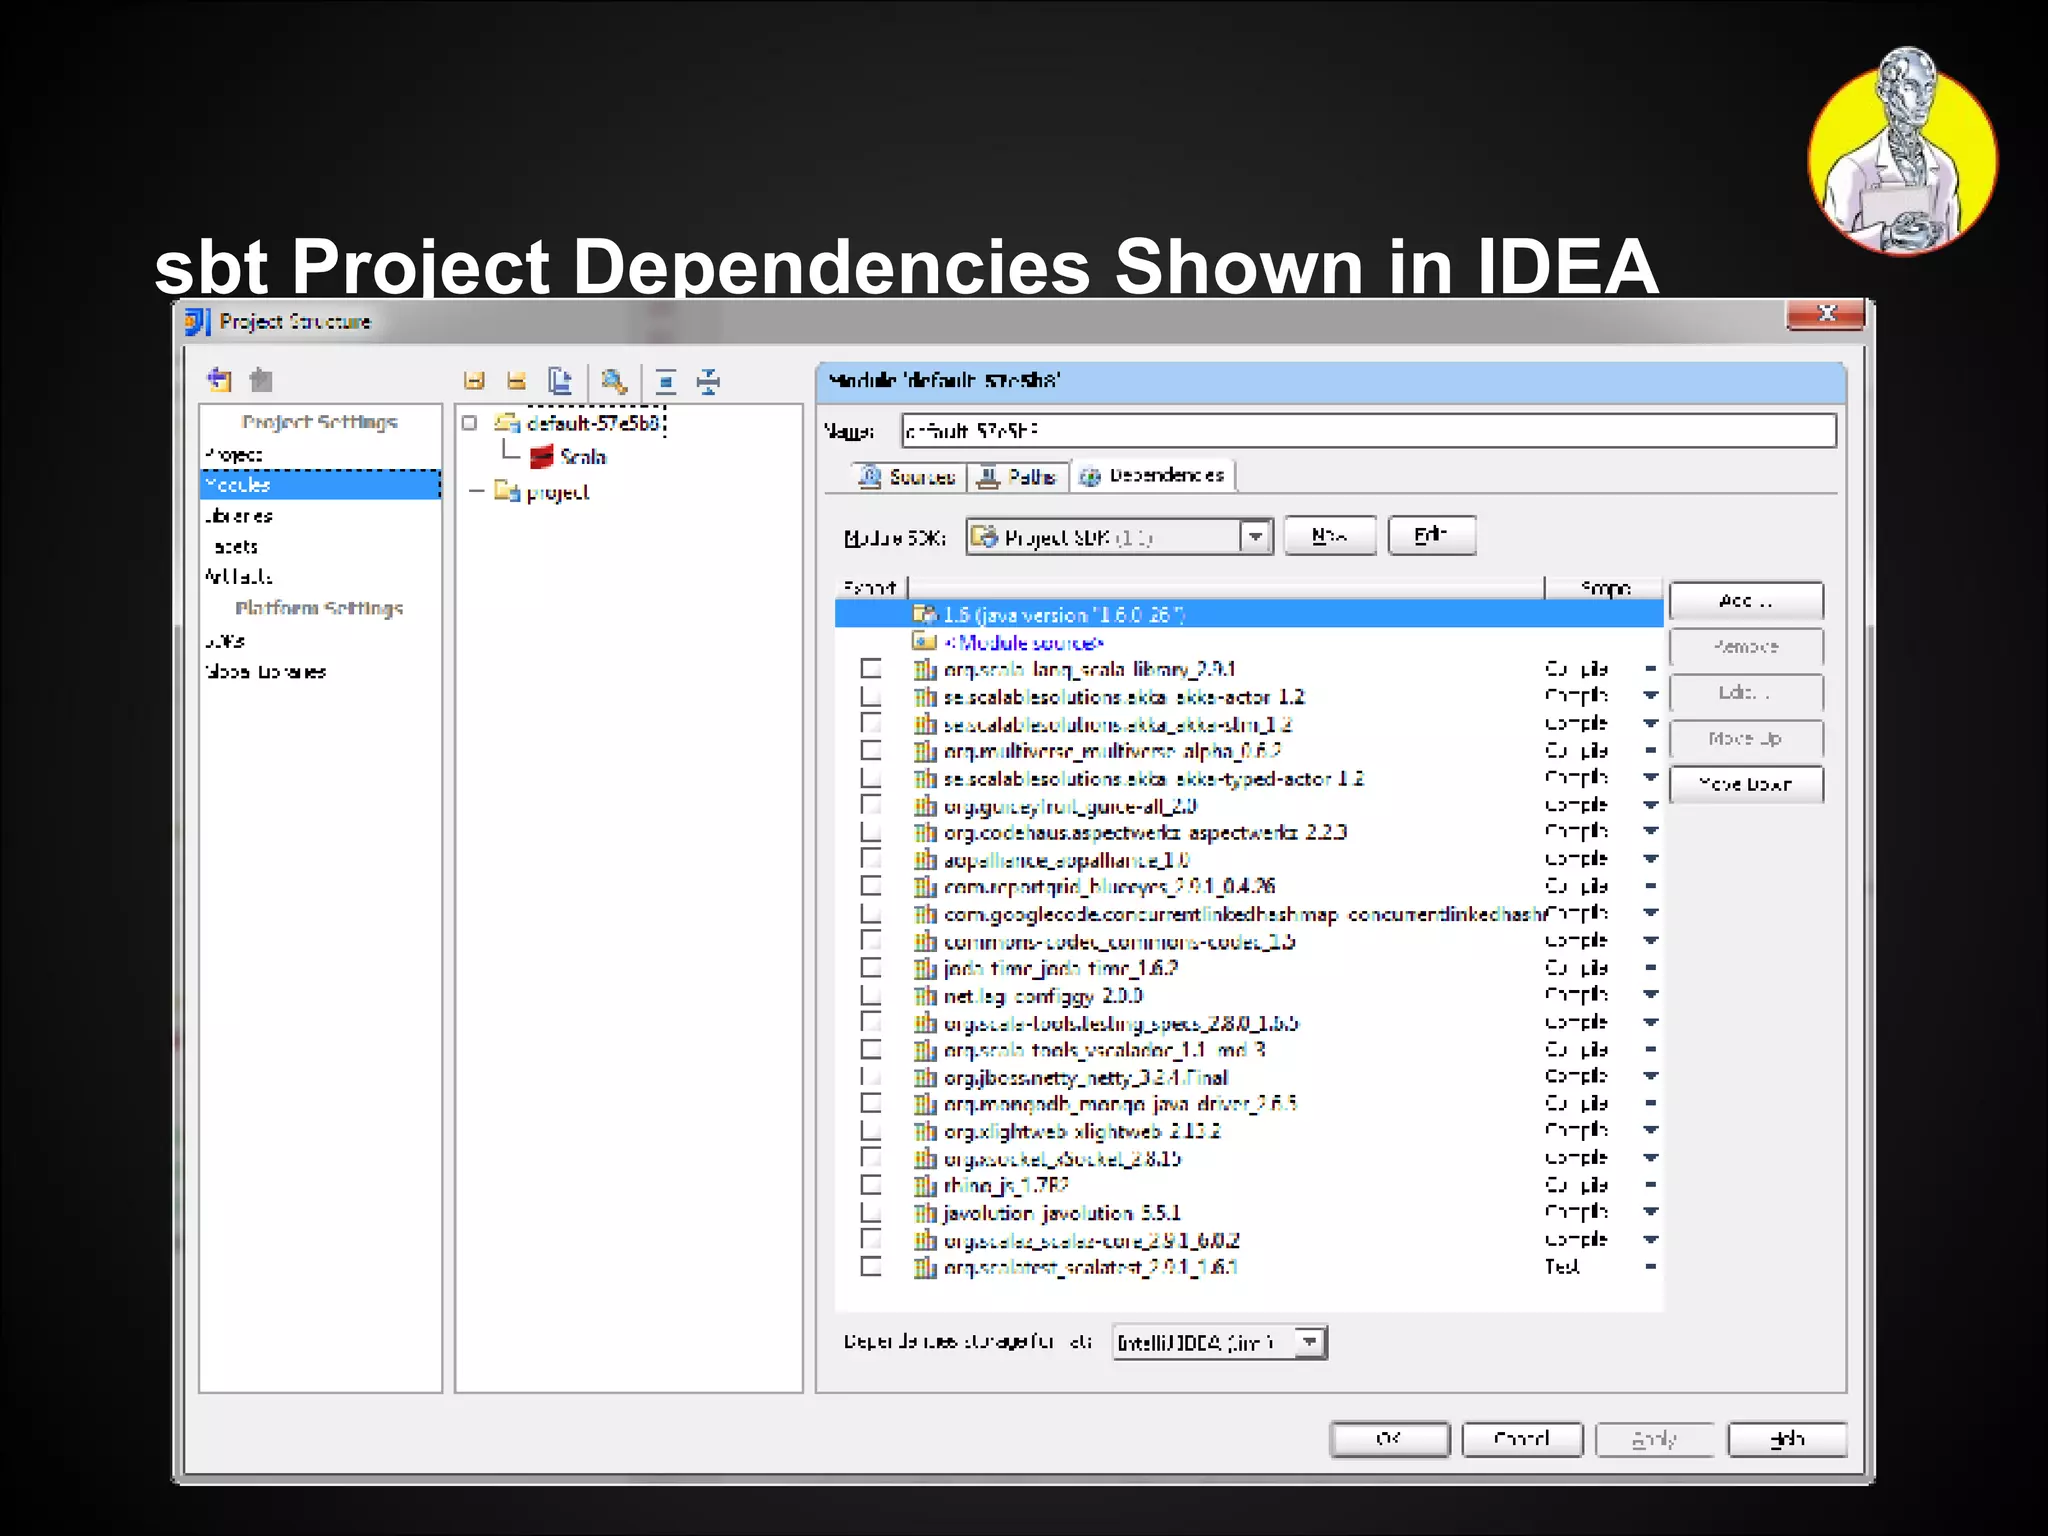The height and width of the screenshot is (1536, 2048).
Task: Switch to the Paths tab
Action: [x=1017, y=477]
